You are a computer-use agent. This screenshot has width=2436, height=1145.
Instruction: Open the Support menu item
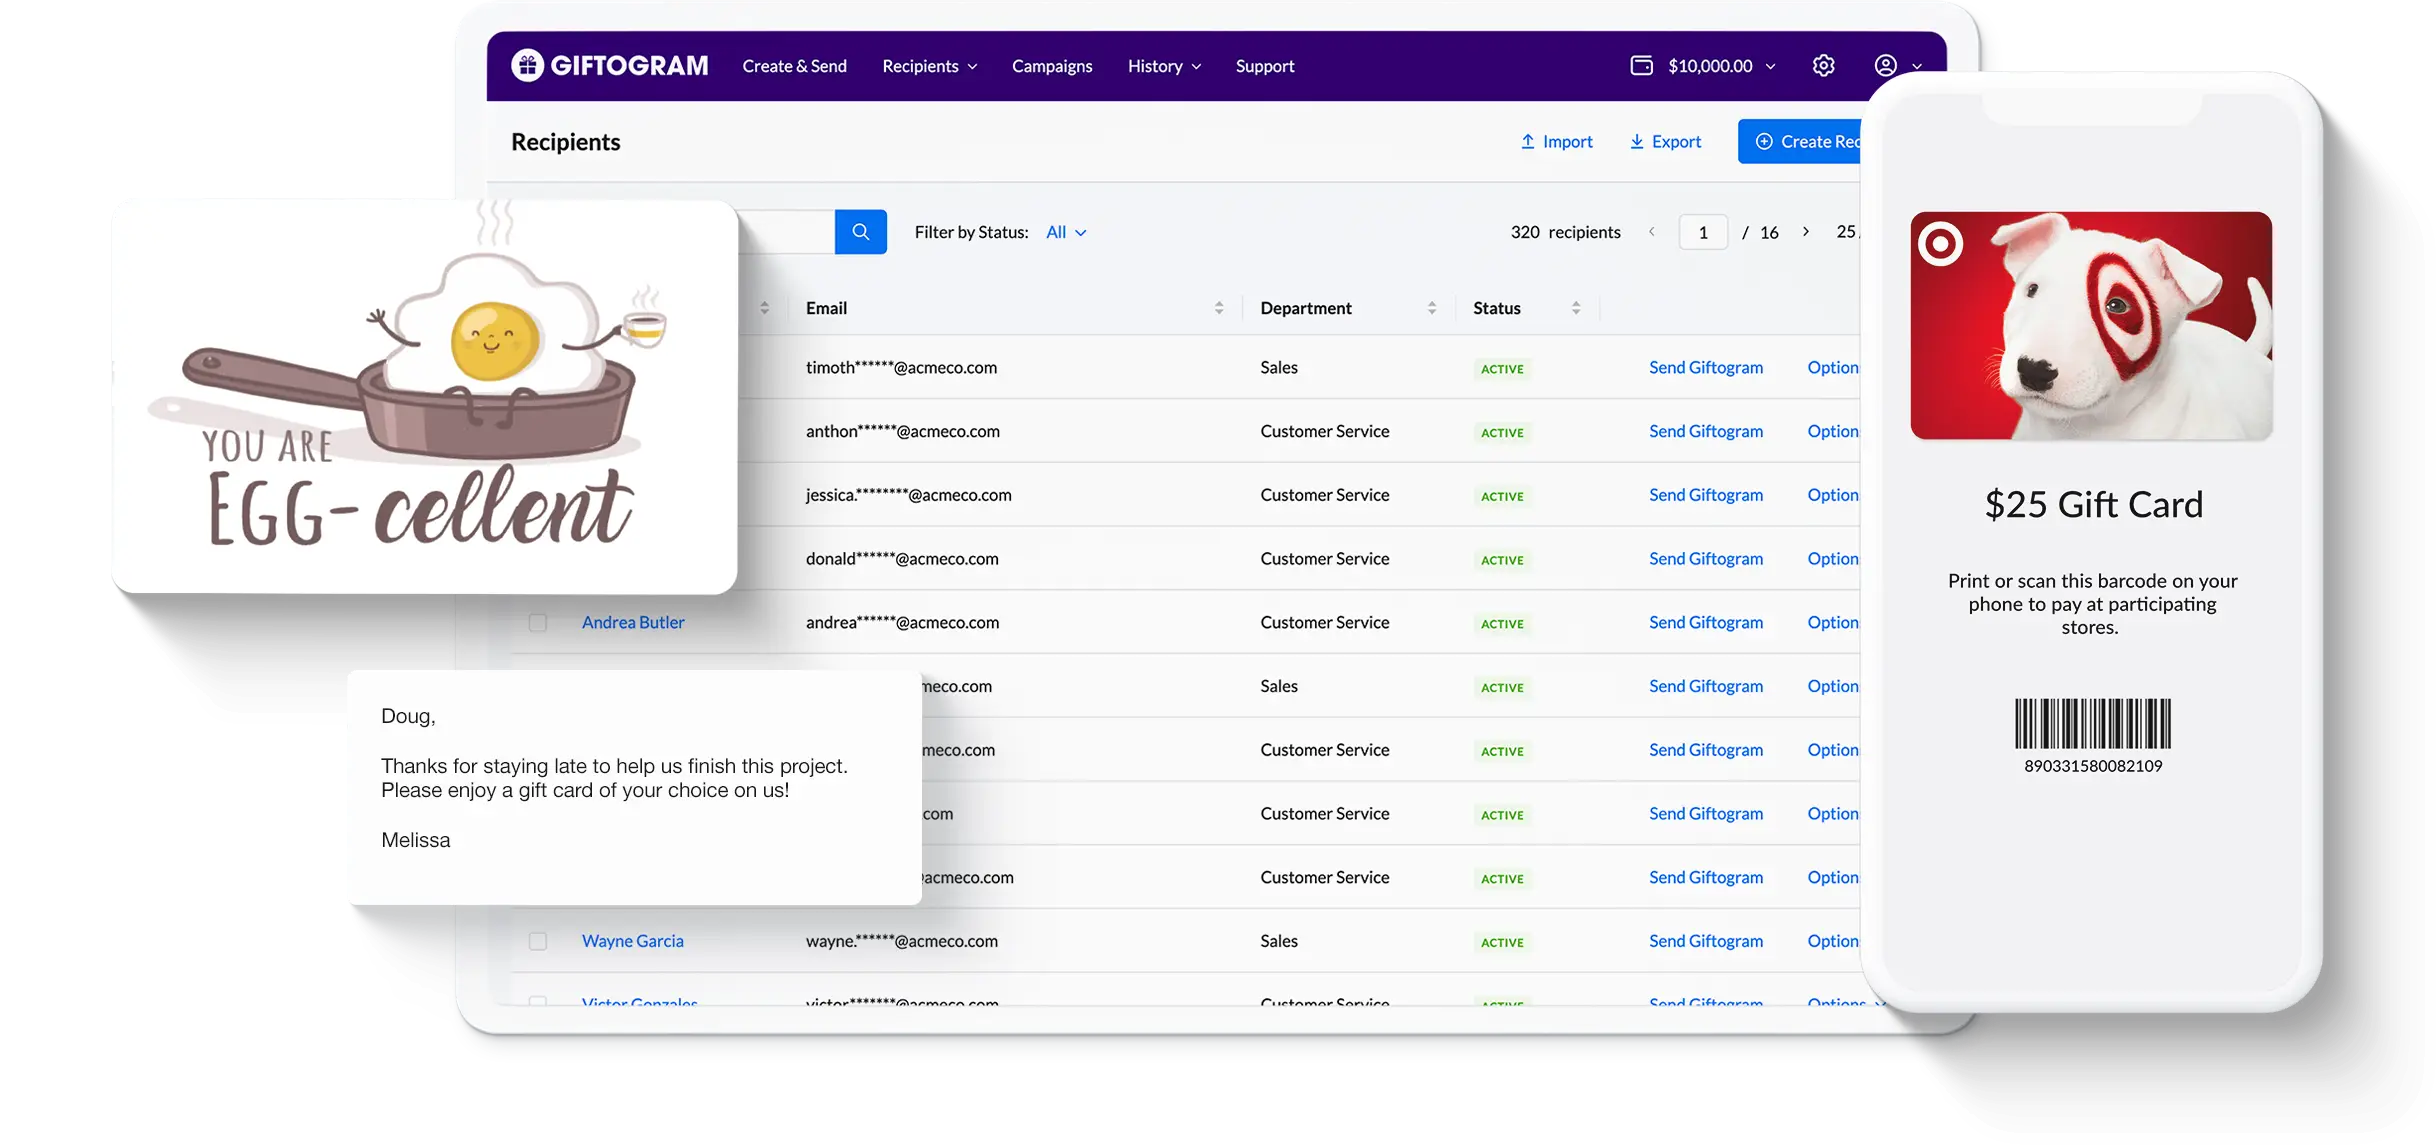(1265, 66)
